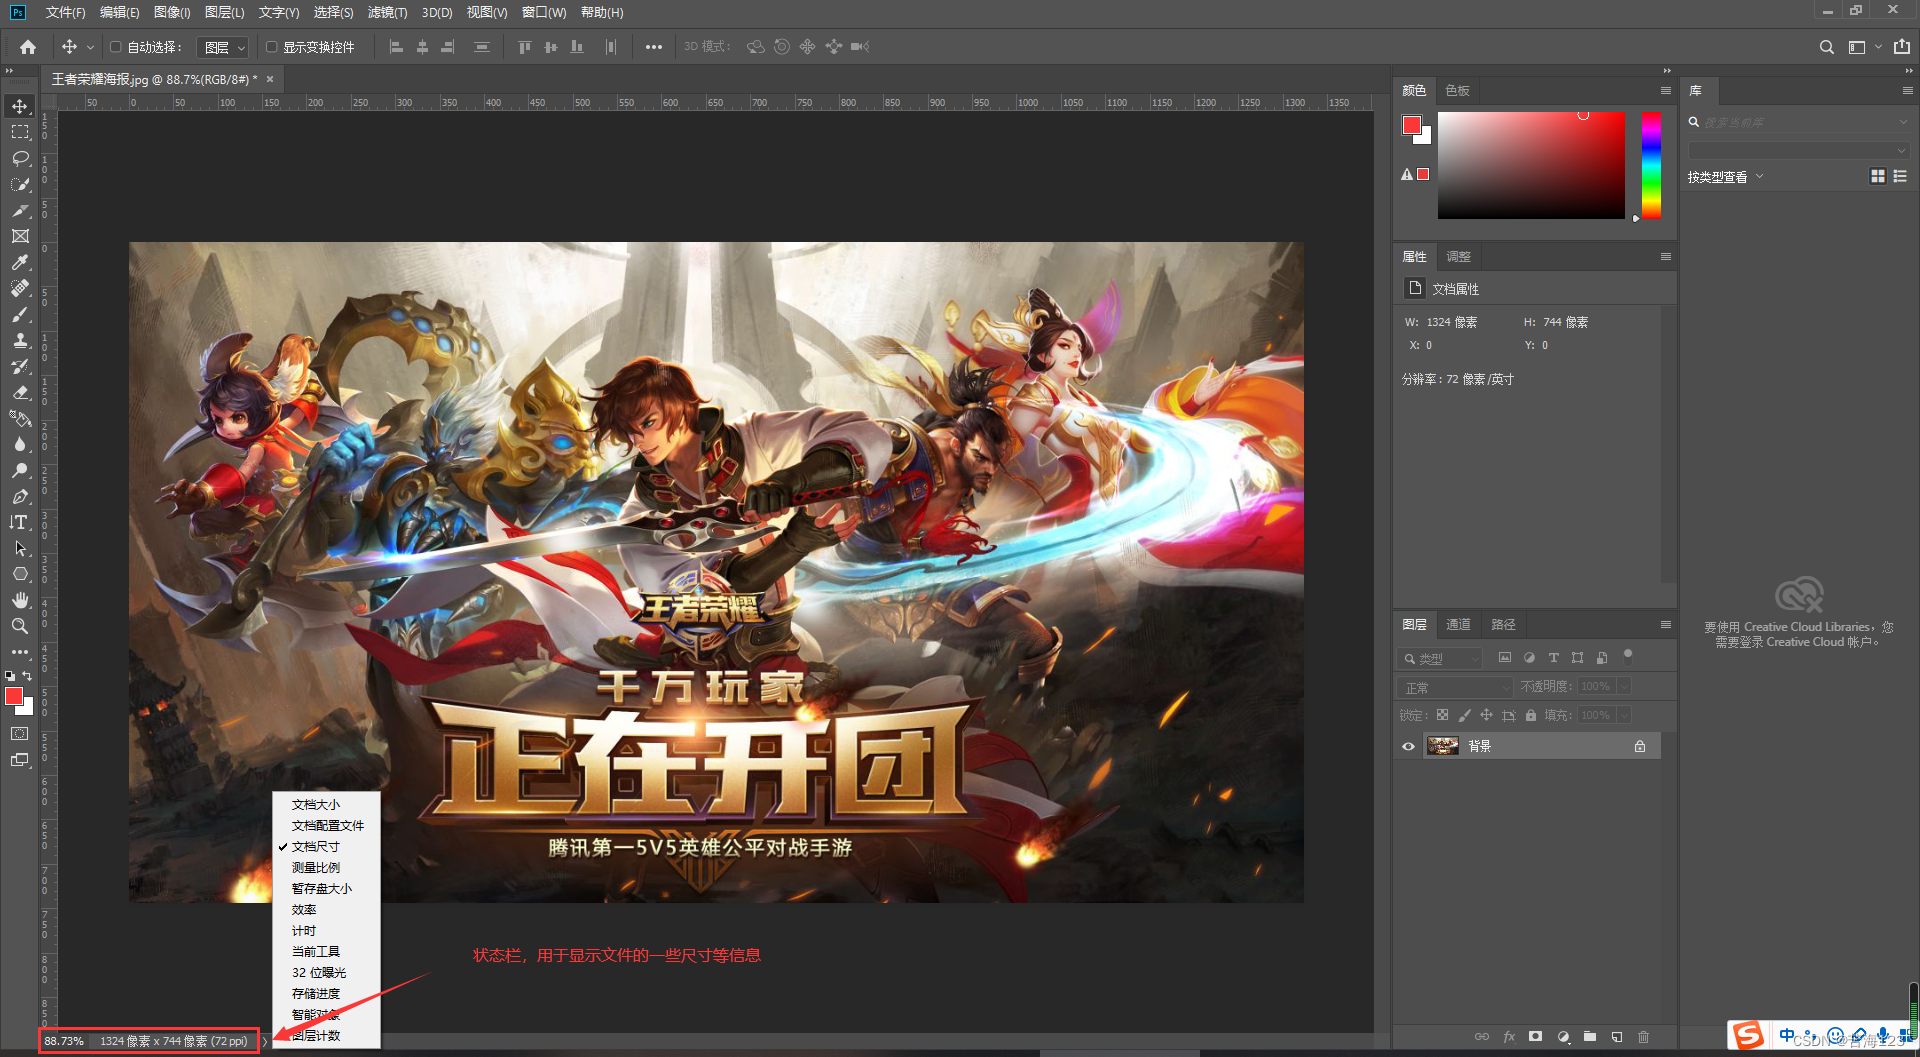Screen dimensions: 1920x1057
Task: Enable Show Transform Controls checkbox
Action: [x=271, y=47]
